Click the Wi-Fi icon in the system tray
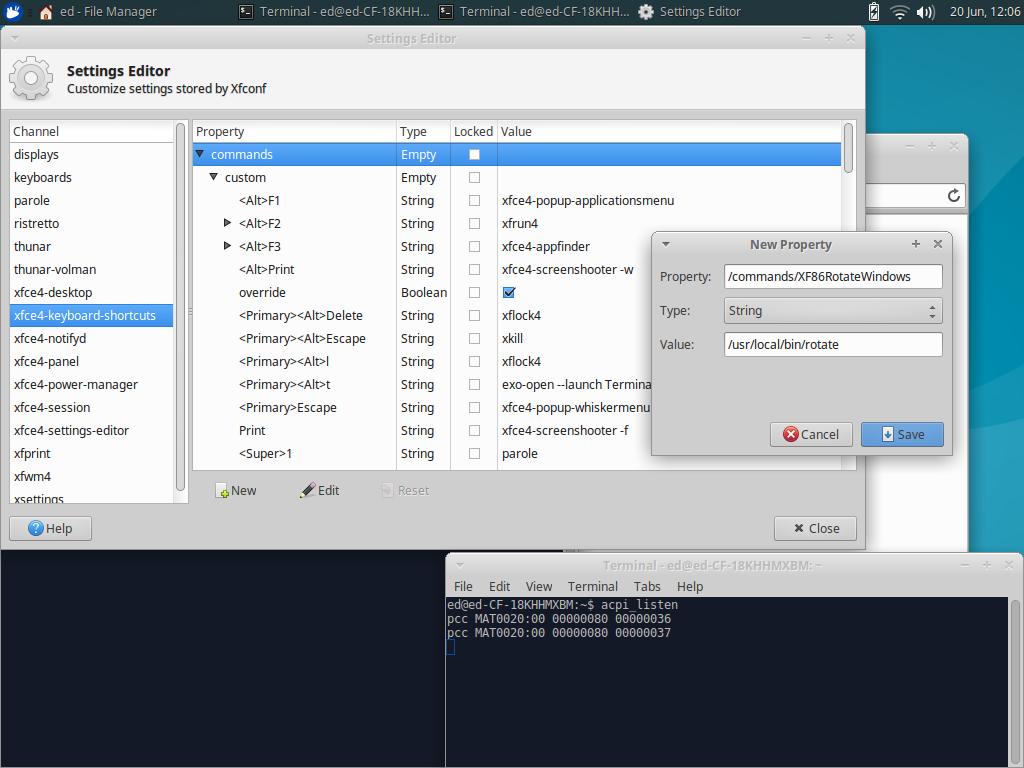The image size is (1024, 768). coord(900,12)
